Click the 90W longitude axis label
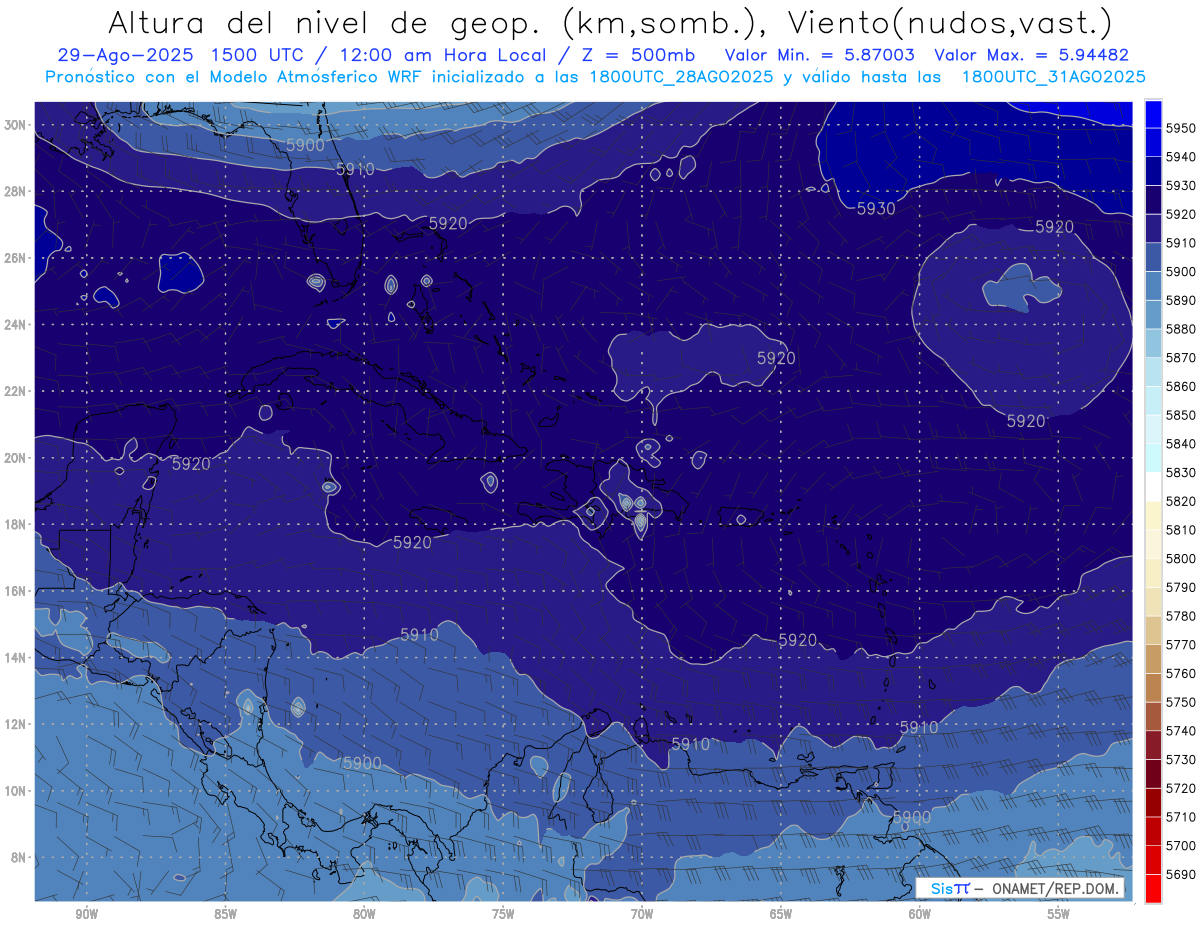Screen dimensions: 1200x927 coord(86,914)
